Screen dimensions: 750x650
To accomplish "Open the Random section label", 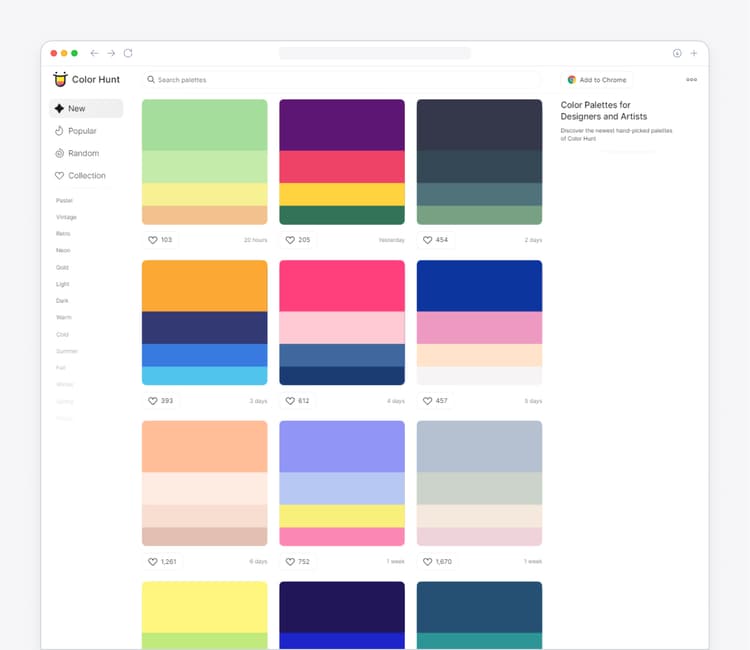I will (x=84, y=153).
